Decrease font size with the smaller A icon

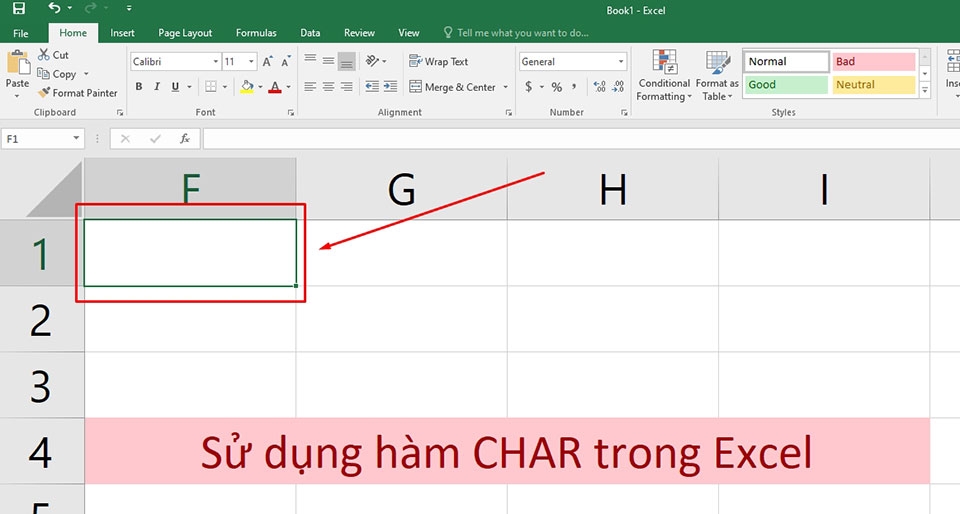286,62
